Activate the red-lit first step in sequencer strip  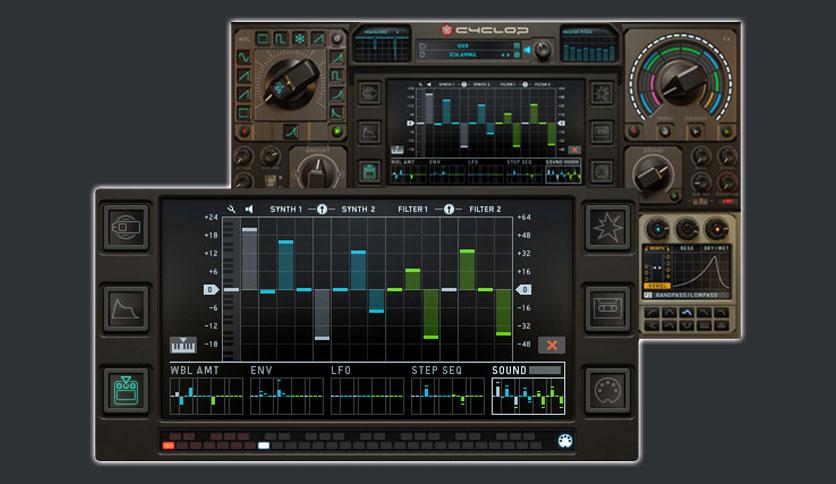pyautogui.click(x=168, y=446)
